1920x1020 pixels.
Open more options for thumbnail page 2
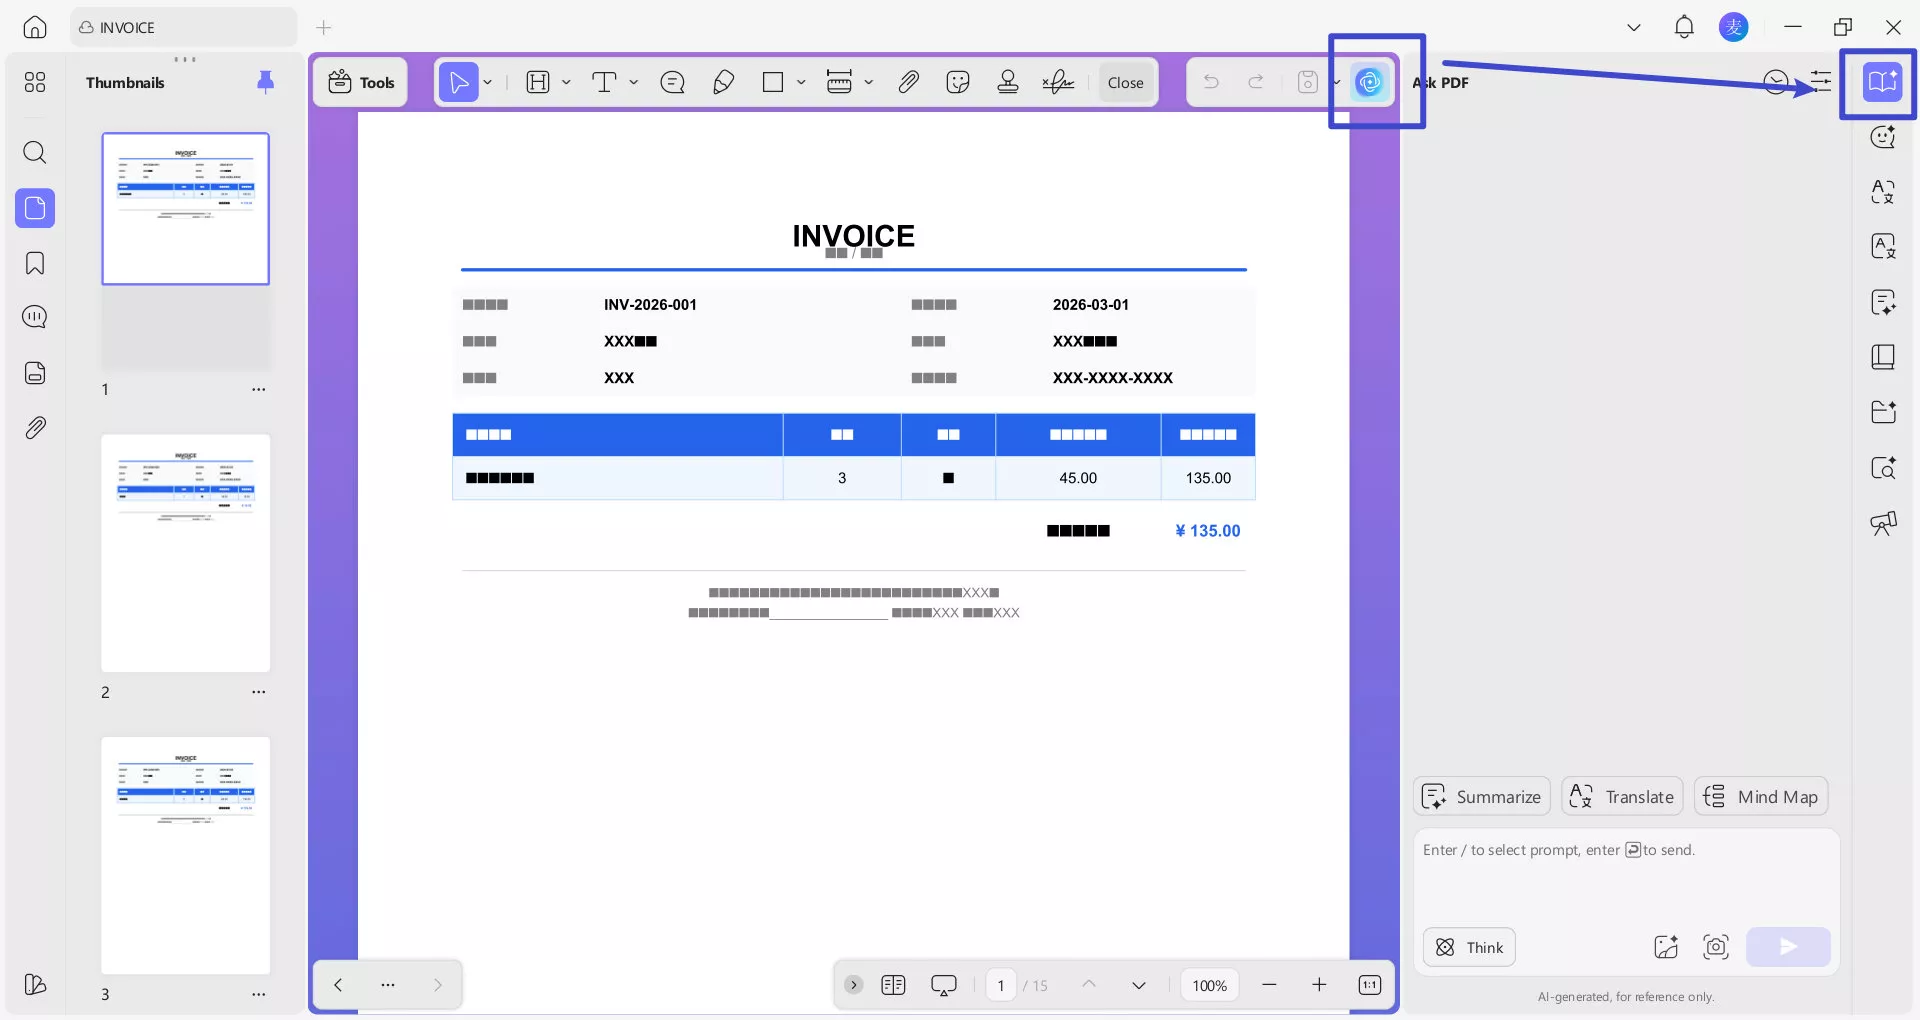(259, 692)
